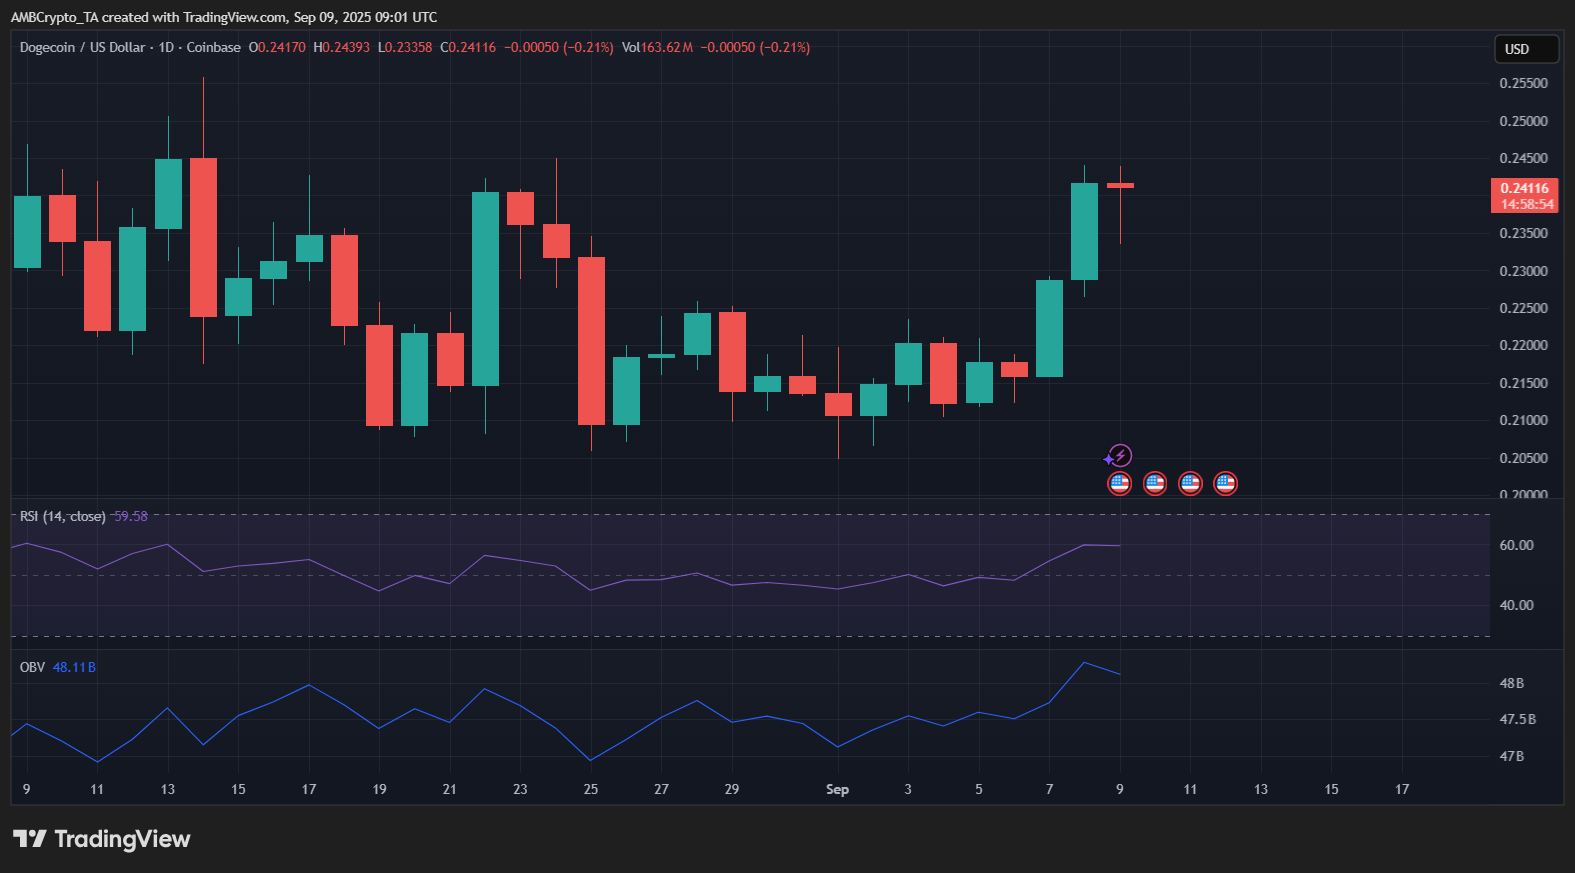Click the Sep label on the date axis
1575x873 pixels.
click(x=837, y=789)
